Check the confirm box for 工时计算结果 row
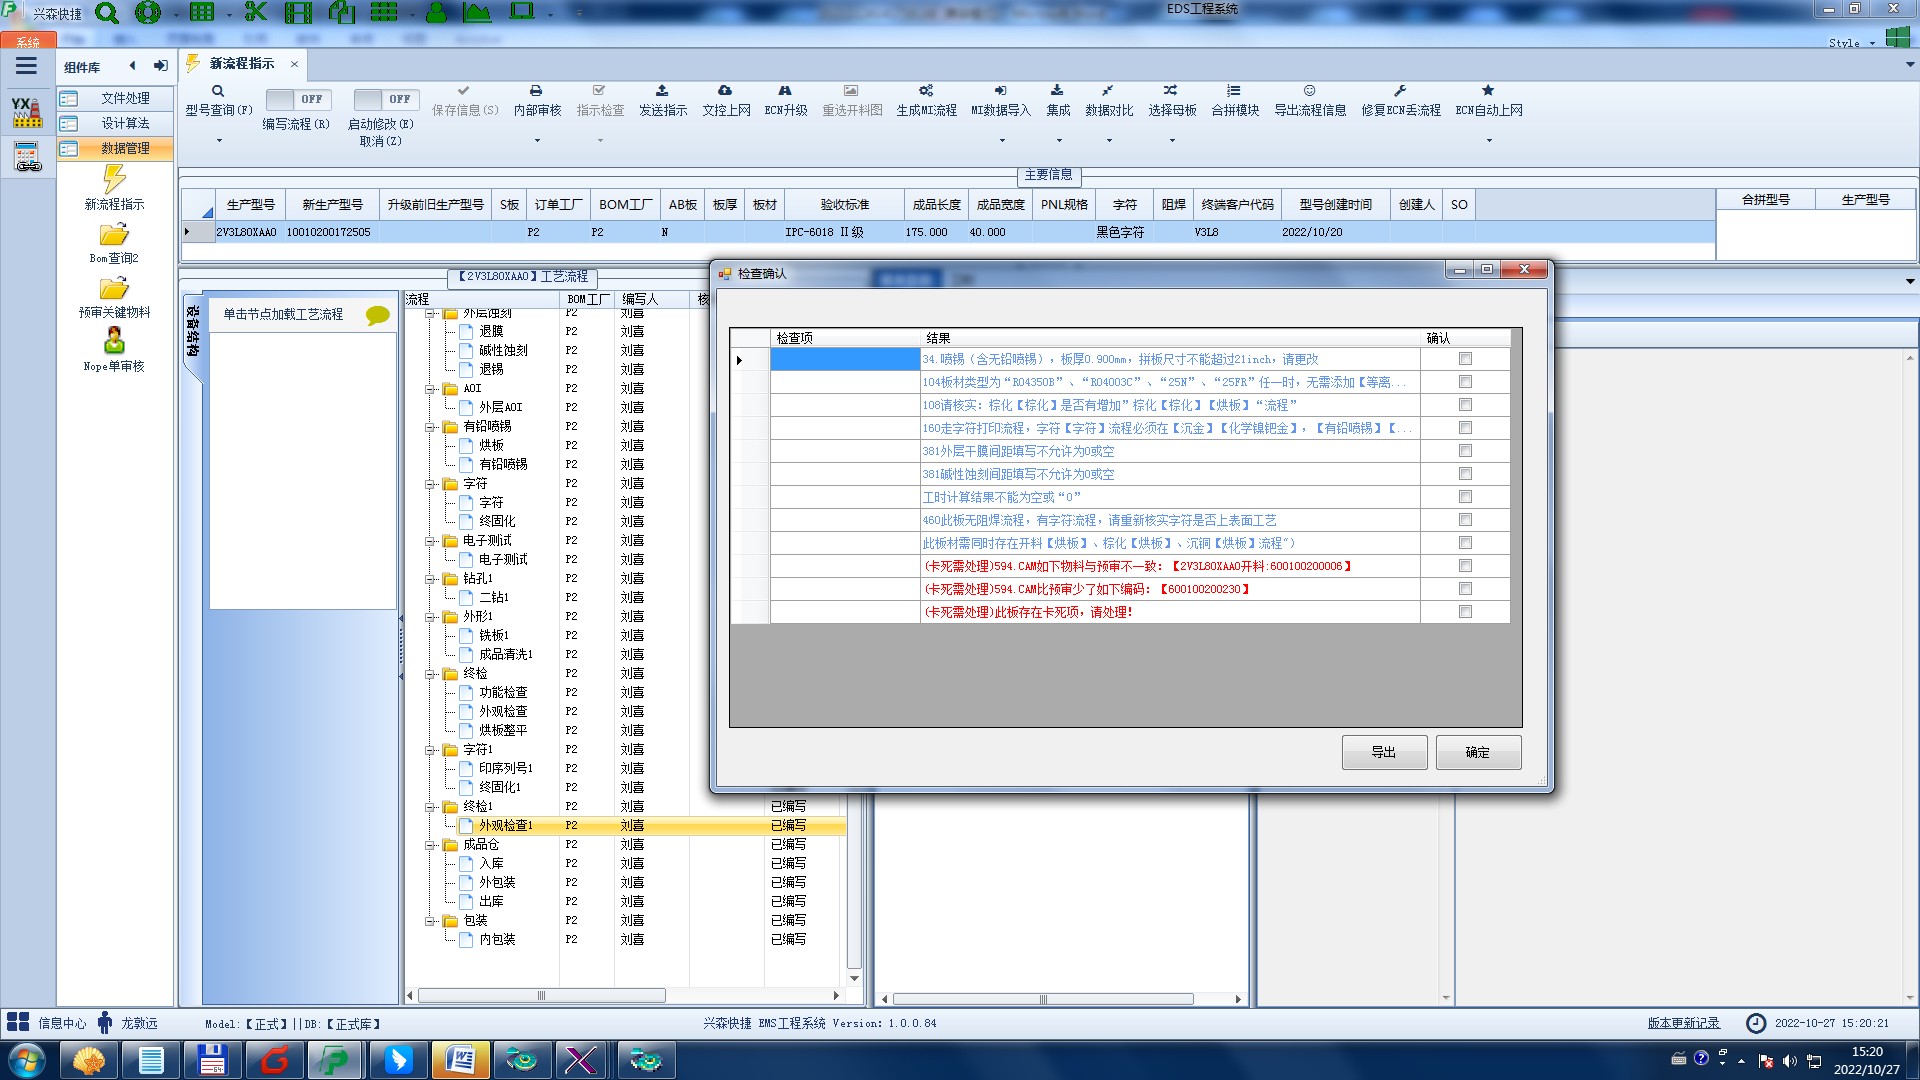The width and height of the screenshot is (1920, 1080). (x=1465, y=497)
